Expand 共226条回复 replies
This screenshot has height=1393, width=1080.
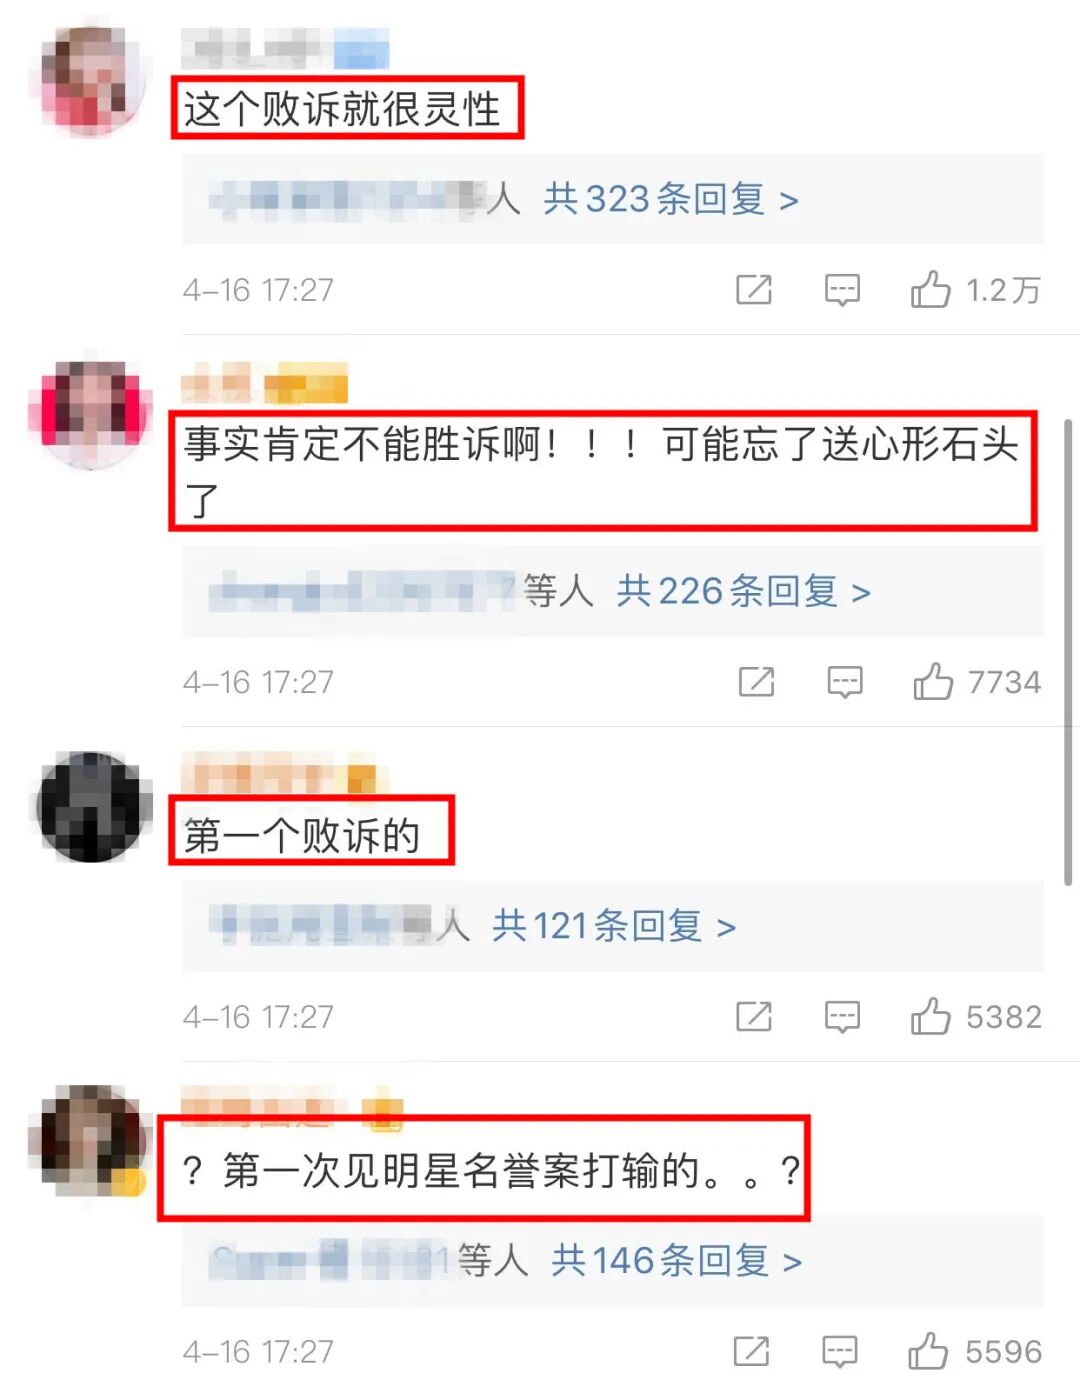pos(744,591)
